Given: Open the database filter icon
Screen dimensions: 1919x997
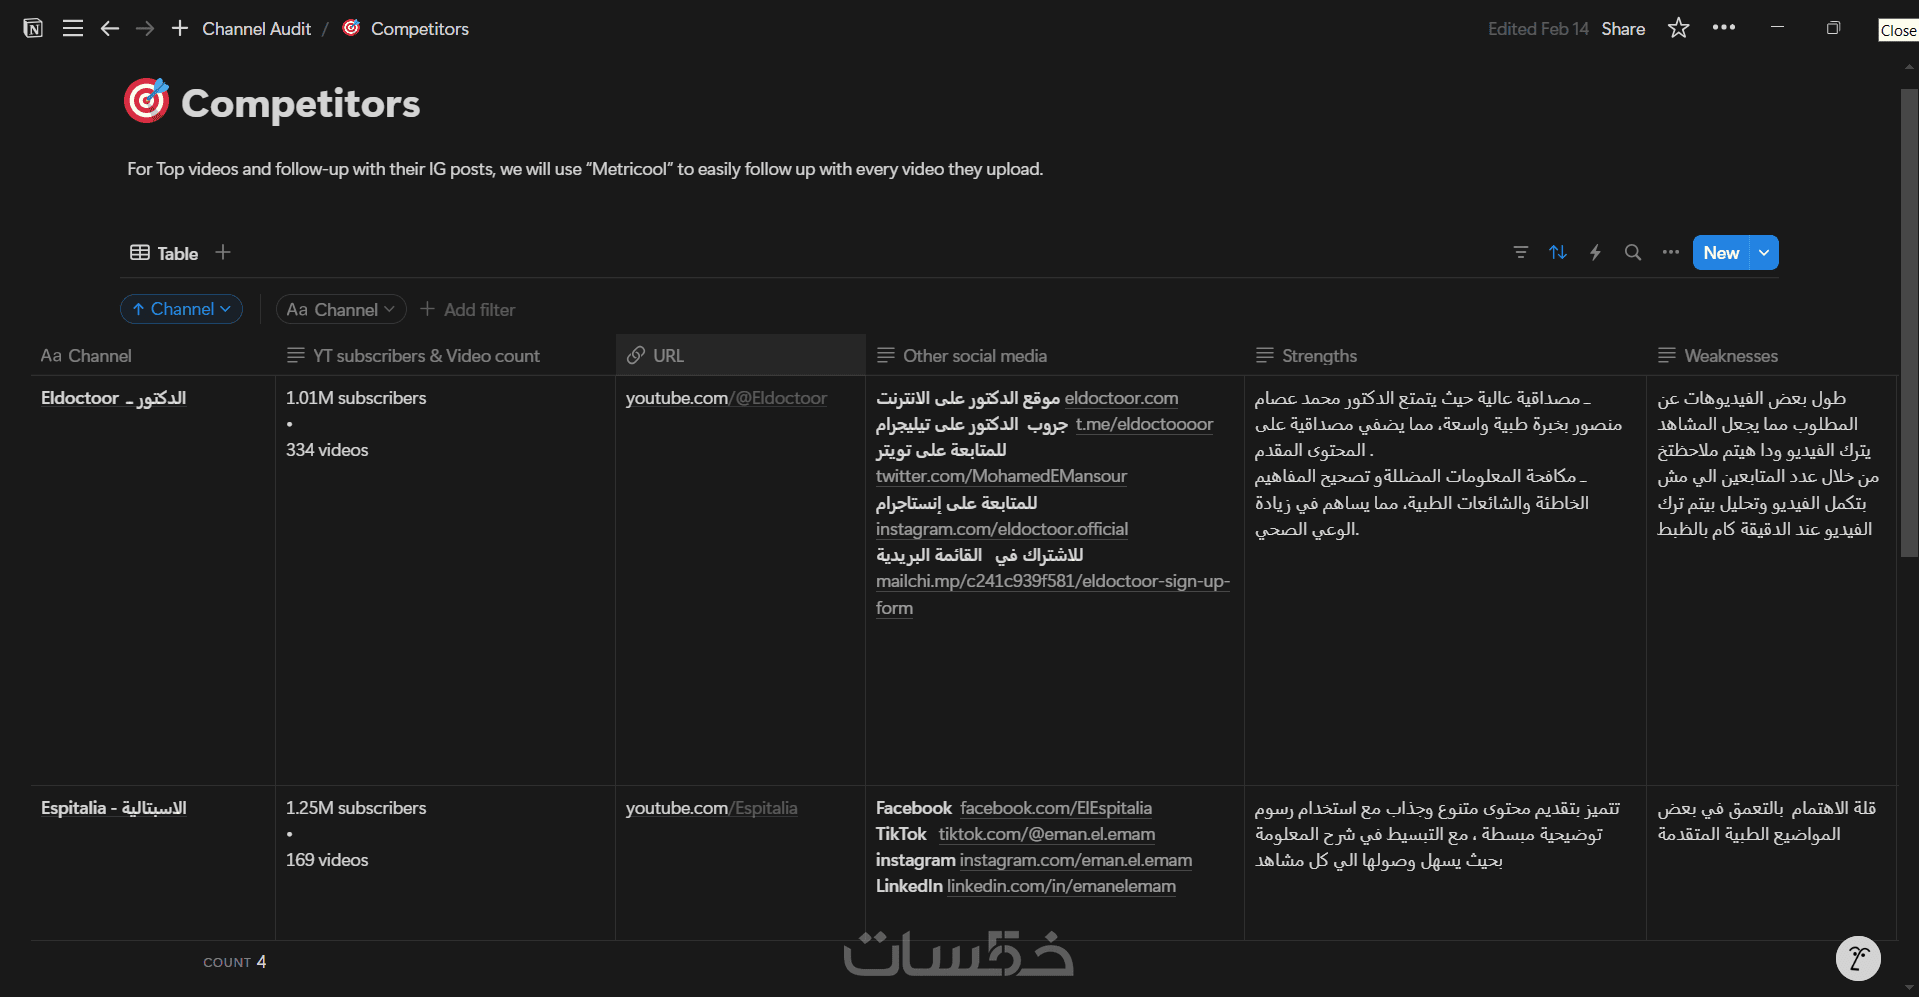Looking at the screenshot, I should pos(1520,252).
